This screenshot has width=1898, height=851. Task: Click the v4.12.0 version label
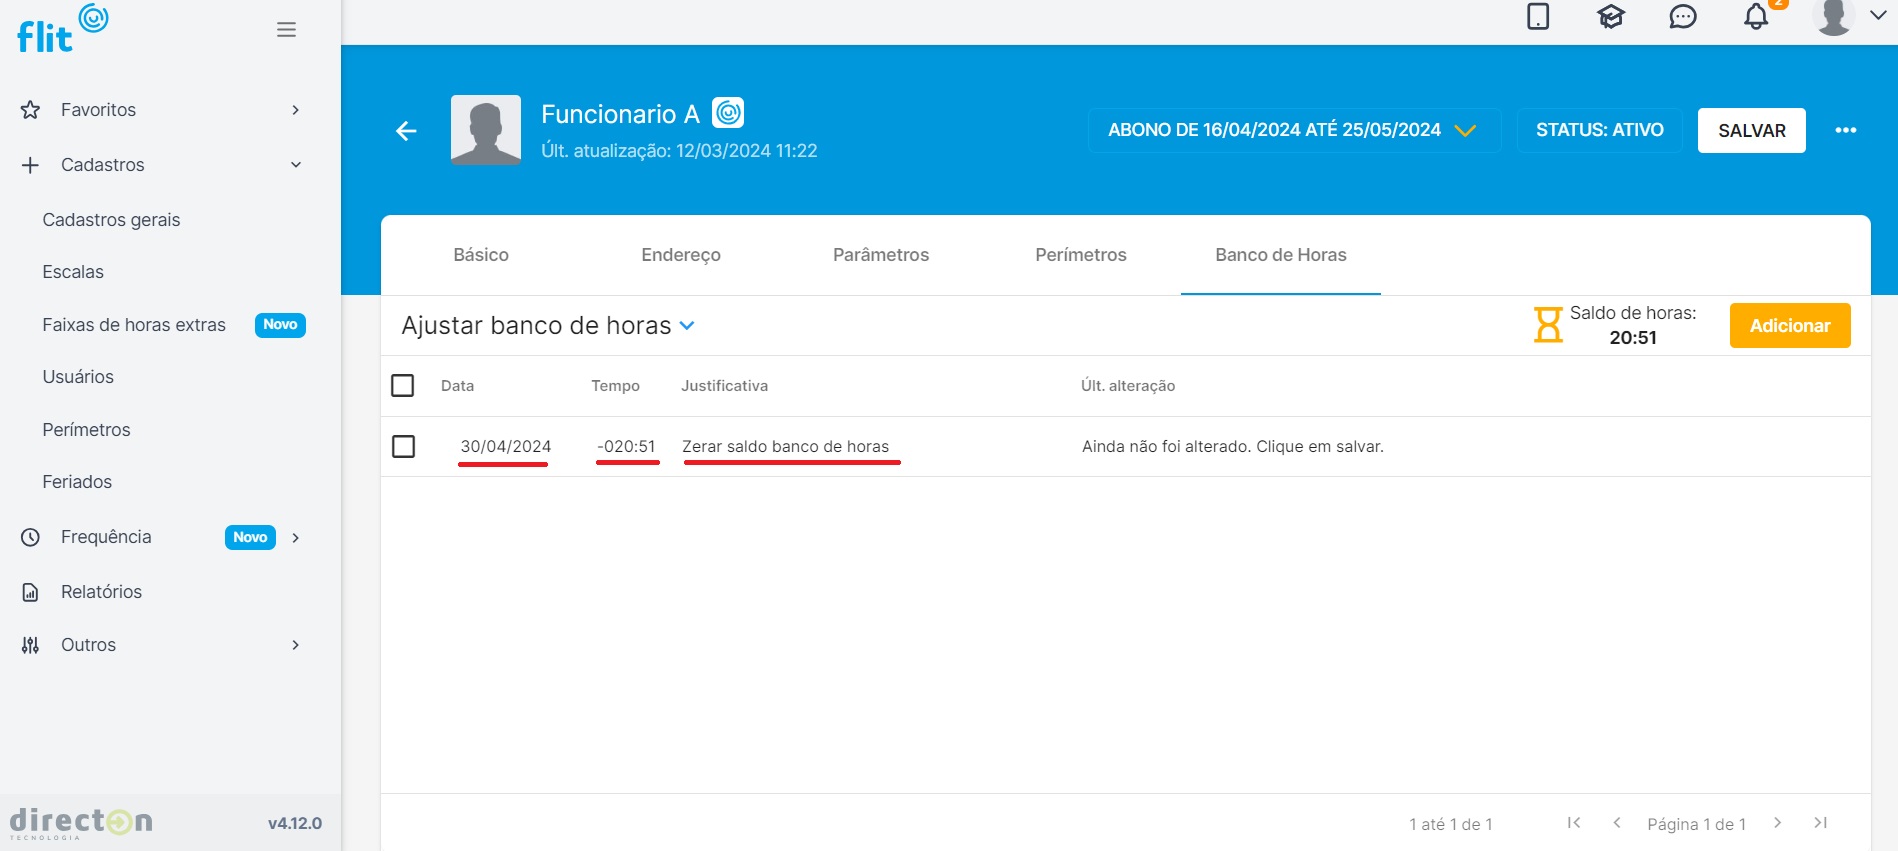[295, 823]
